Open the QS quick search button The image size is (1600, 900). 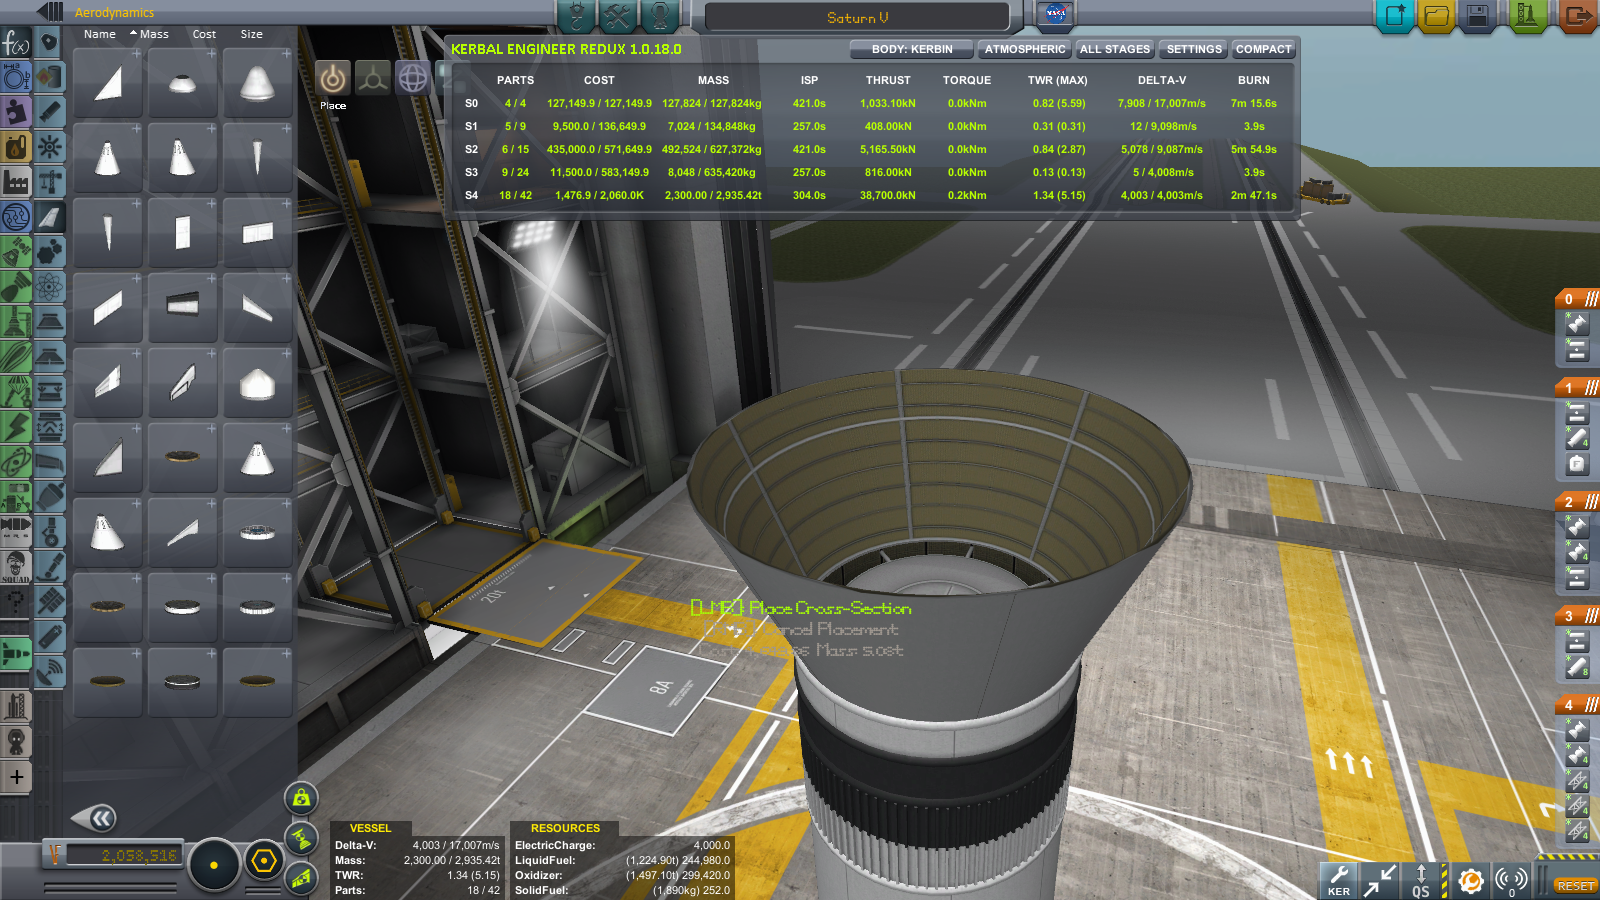coord(1421,881)
